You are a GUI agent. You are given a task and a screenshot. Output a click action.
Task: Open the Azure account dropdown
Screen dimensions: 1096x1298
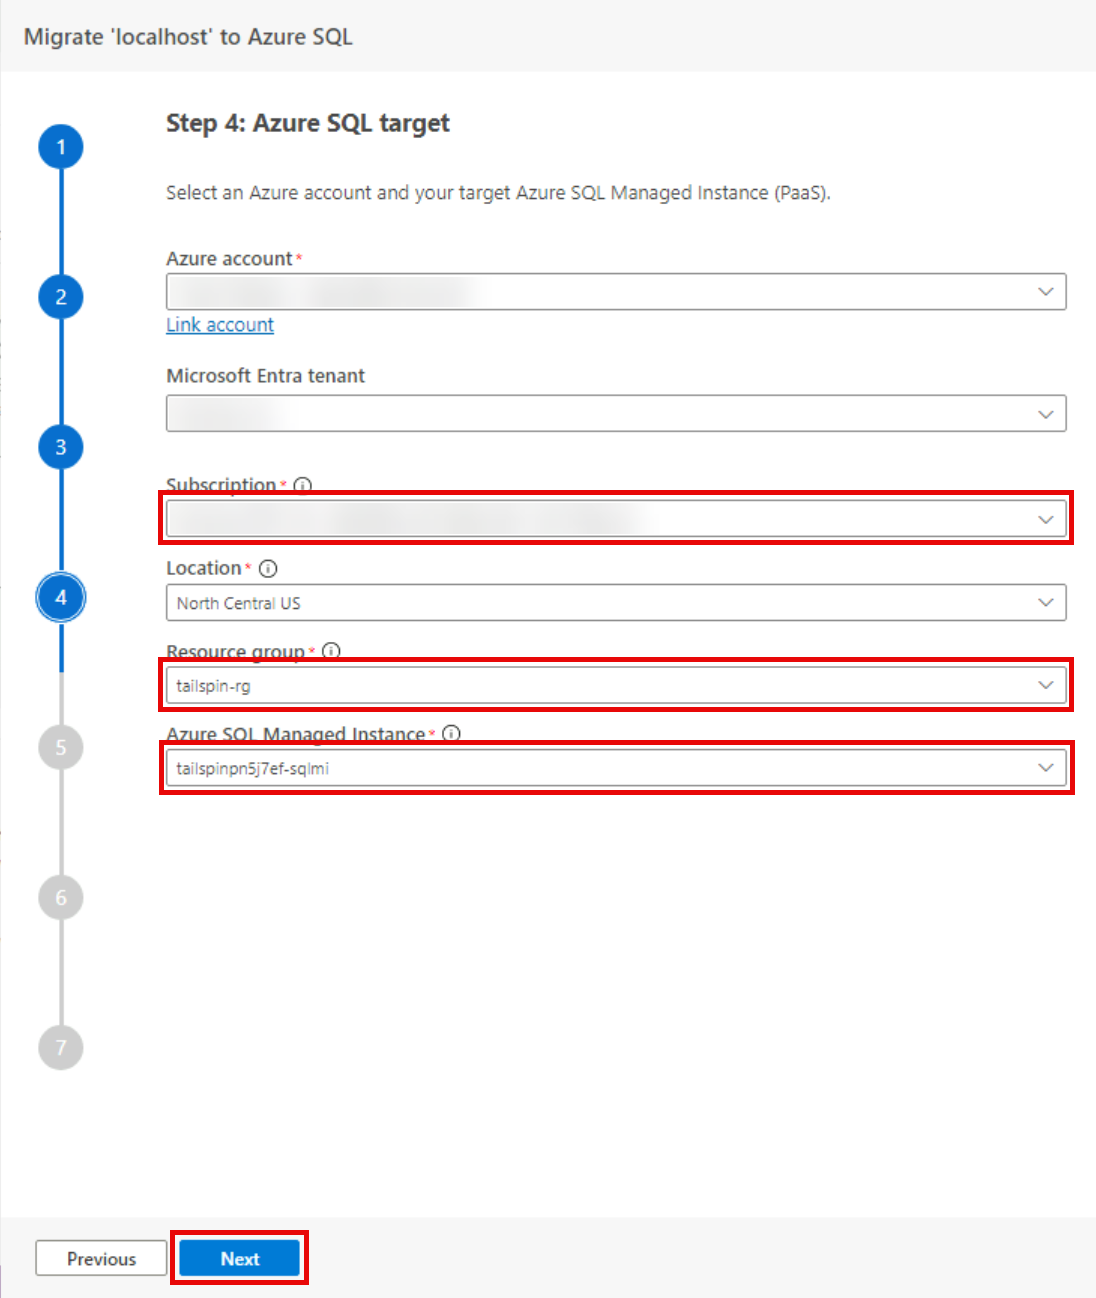(616, 292)
